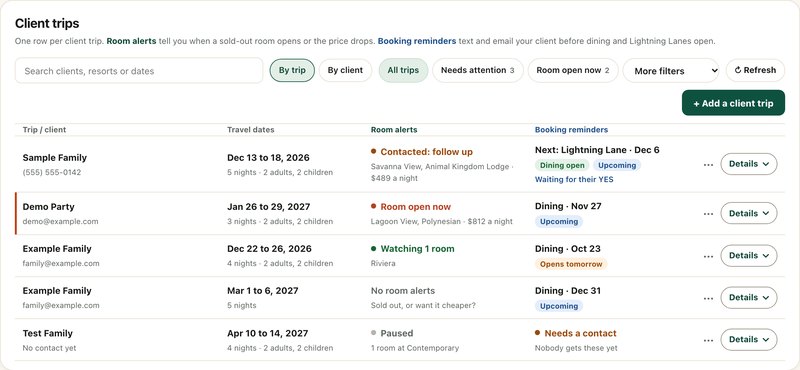Filter by Room open now
Screen dimensions: 800x370
(x=573, y=70)
